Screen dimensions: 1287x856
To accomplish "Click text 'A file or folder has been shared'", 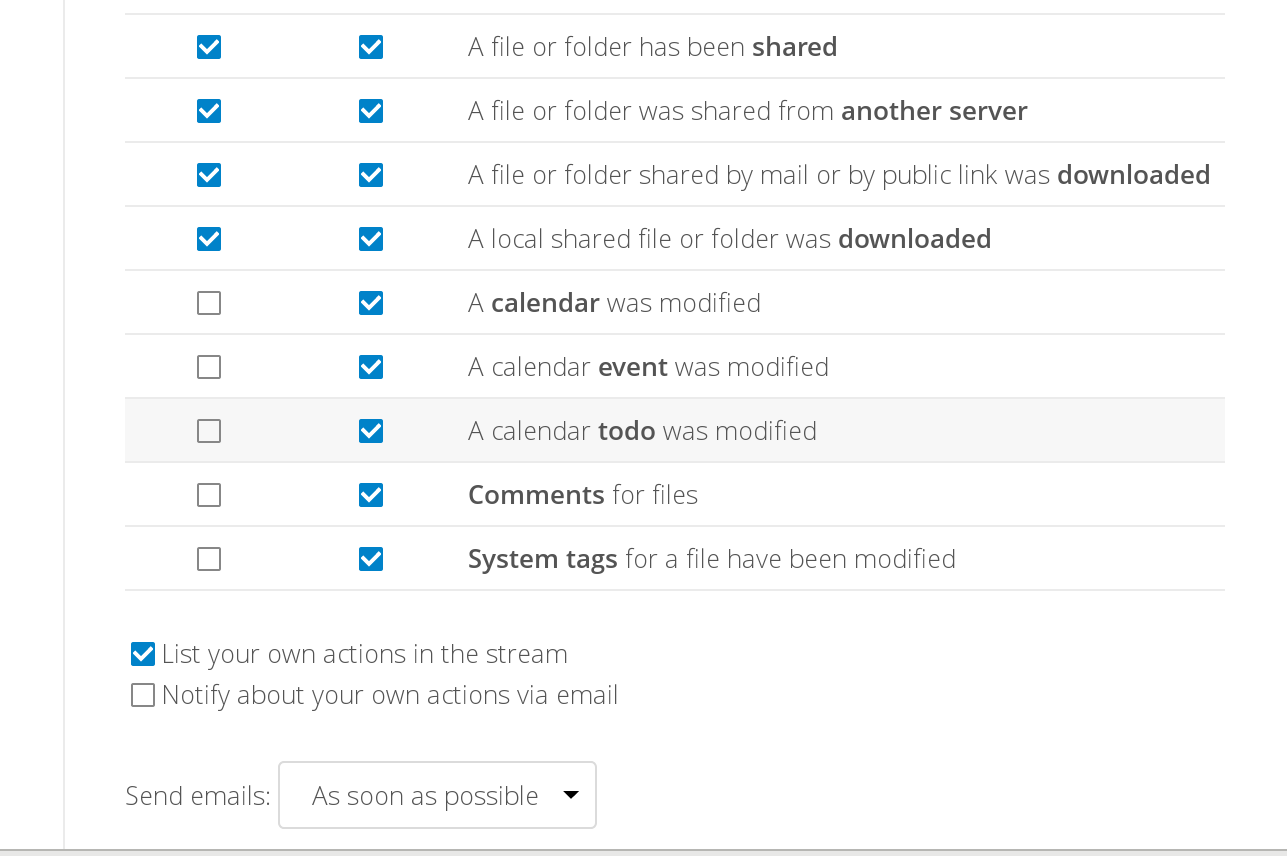I will coord(653,47).
